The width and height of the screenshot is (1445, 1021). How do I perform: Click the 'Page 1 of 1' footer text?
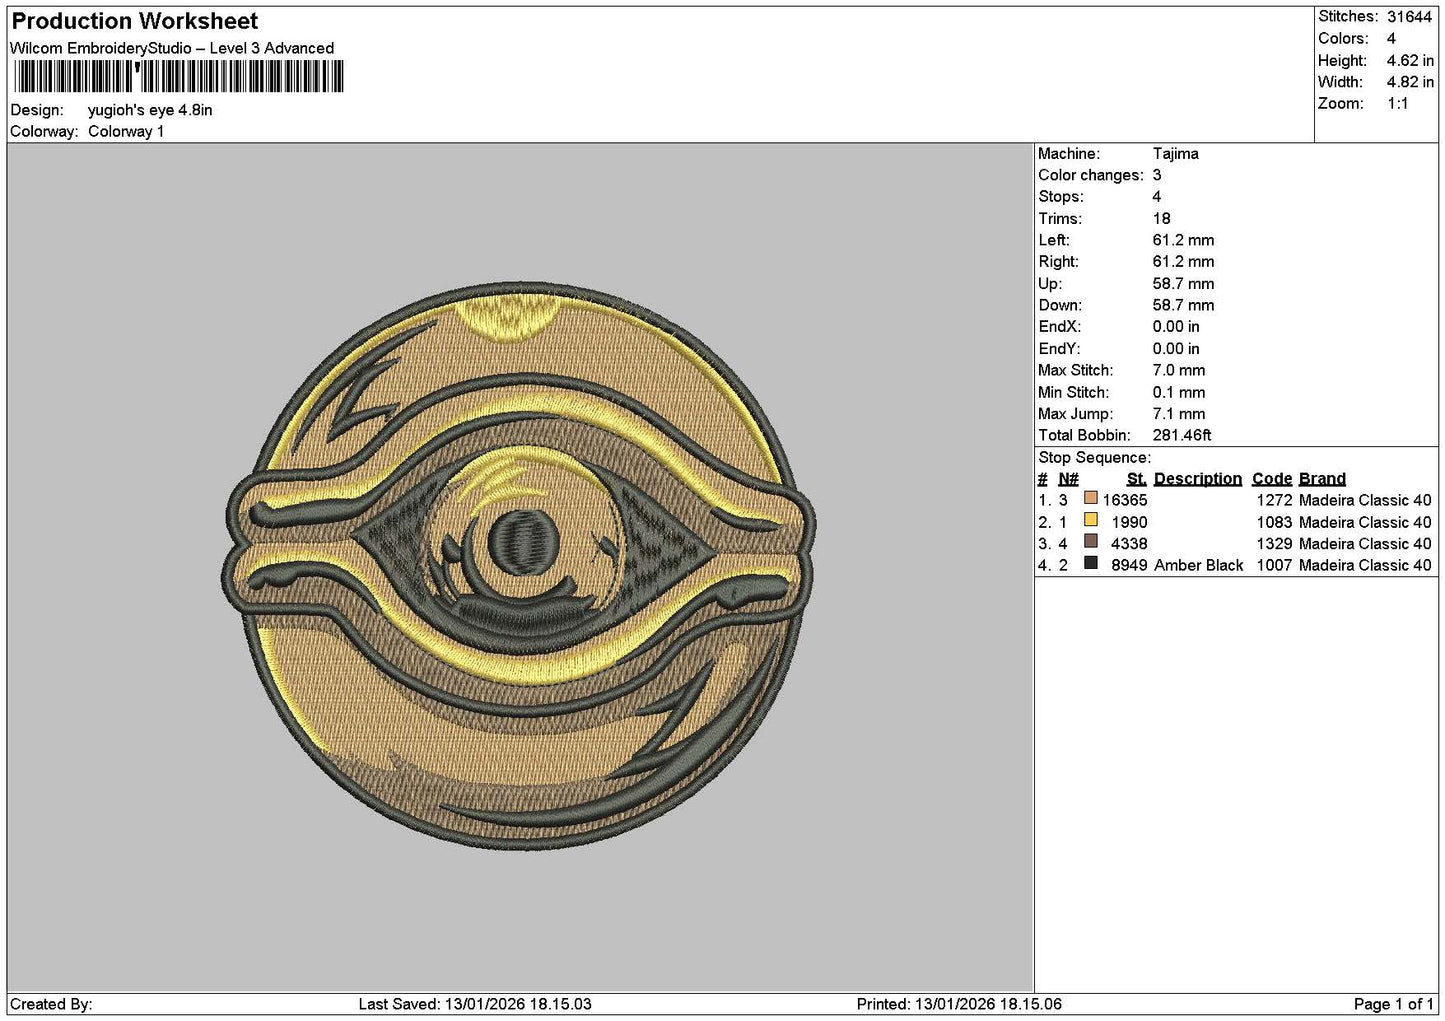[x=1393, y=1004]
